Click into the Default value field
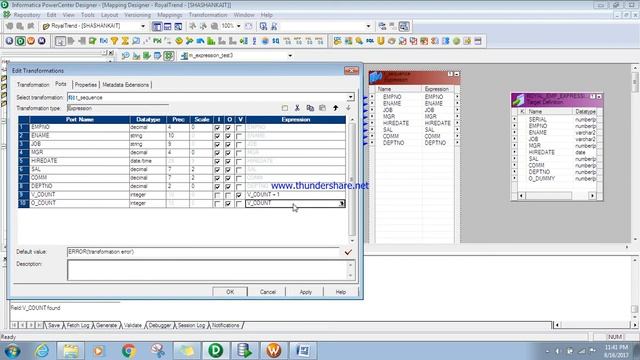Viewport: 640px width, 360px height. coord(203,252)
